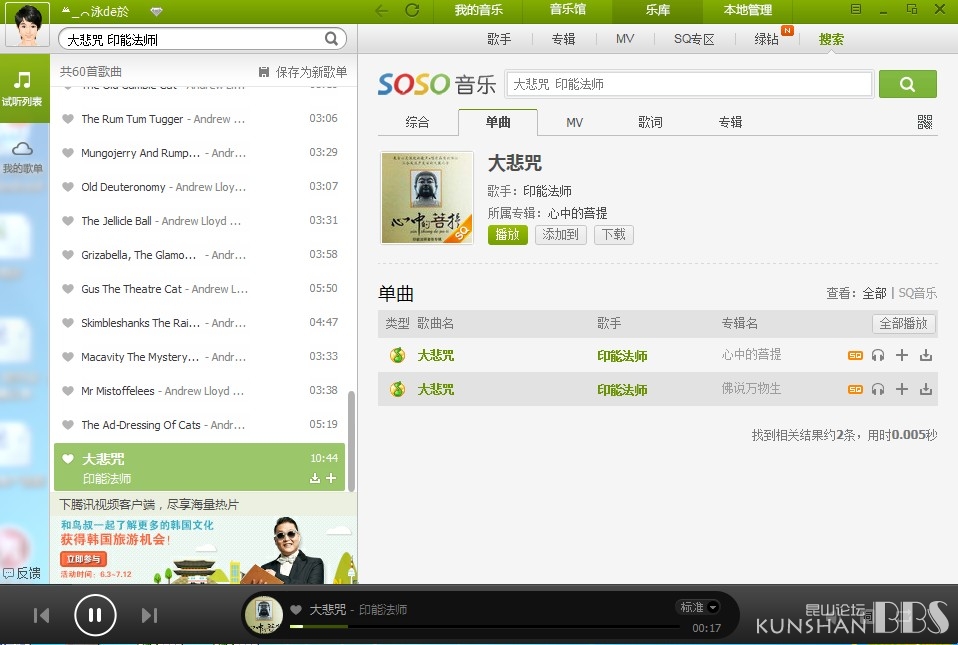Click the 添加到 button
Image resolution: width=958 pixels, height=645 pixels.
(561, 235)
